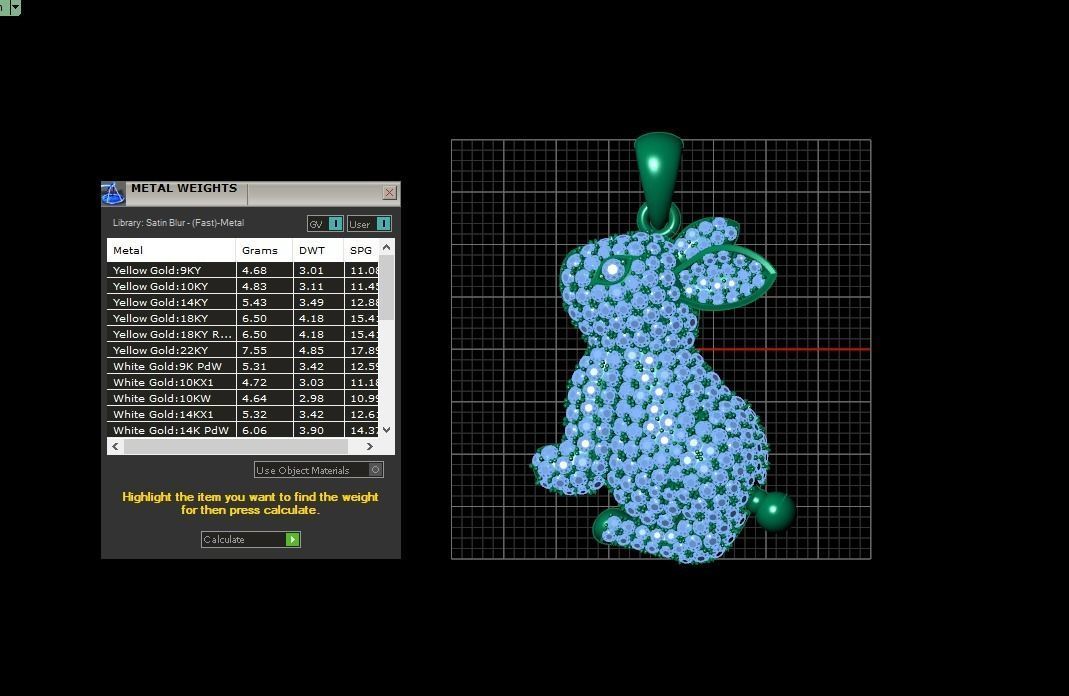Click the horizontal scroll-left arrow
This screenshot has height=696, width=1069.
[x=115, y=447]
